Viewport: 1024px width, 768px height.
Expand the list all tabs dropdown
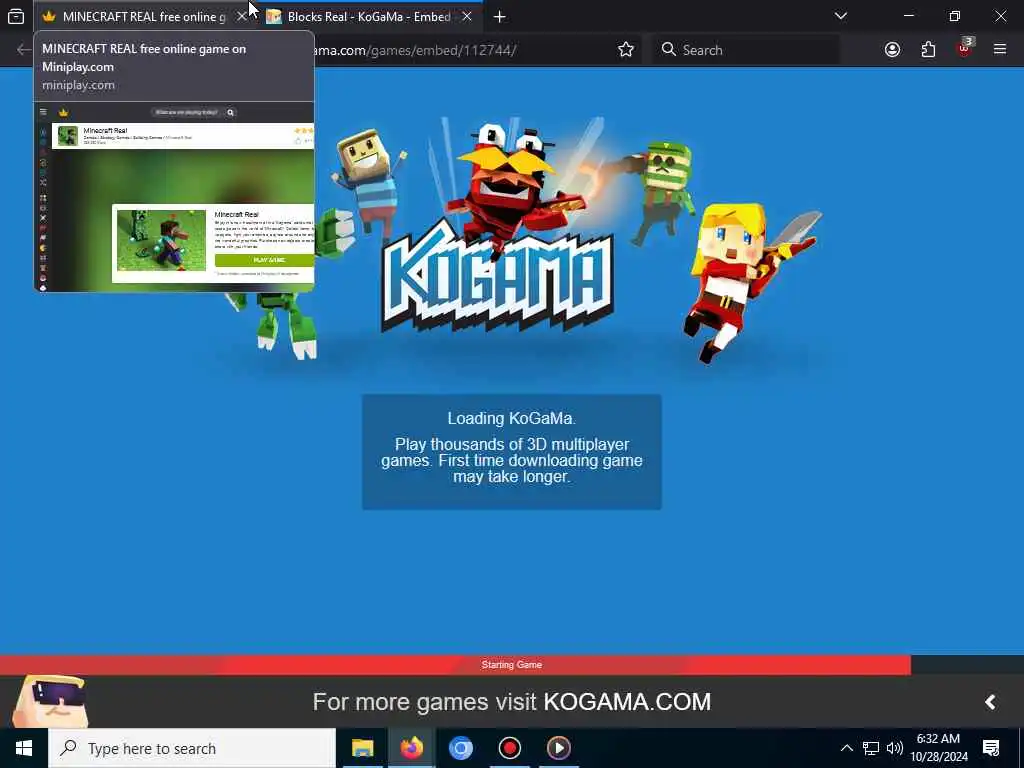[841, 16]
